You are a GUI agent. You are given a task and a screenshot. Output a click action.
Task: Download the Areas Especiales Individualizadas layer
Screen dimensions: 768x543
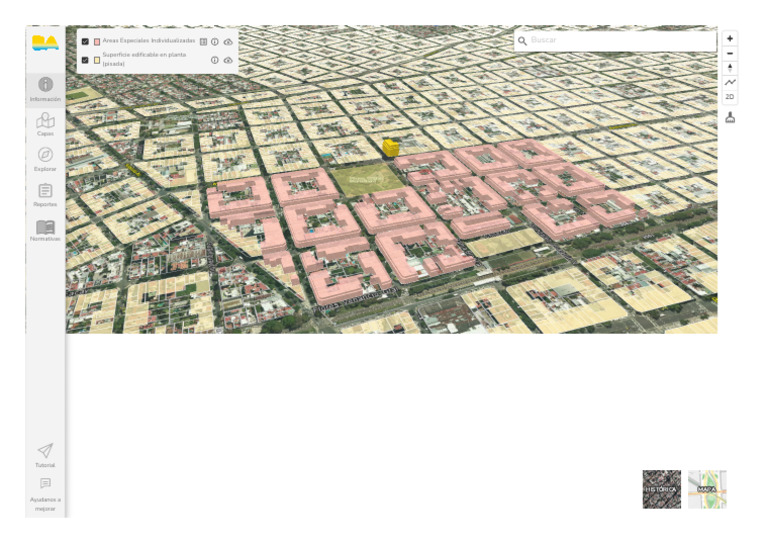(228, 42)
